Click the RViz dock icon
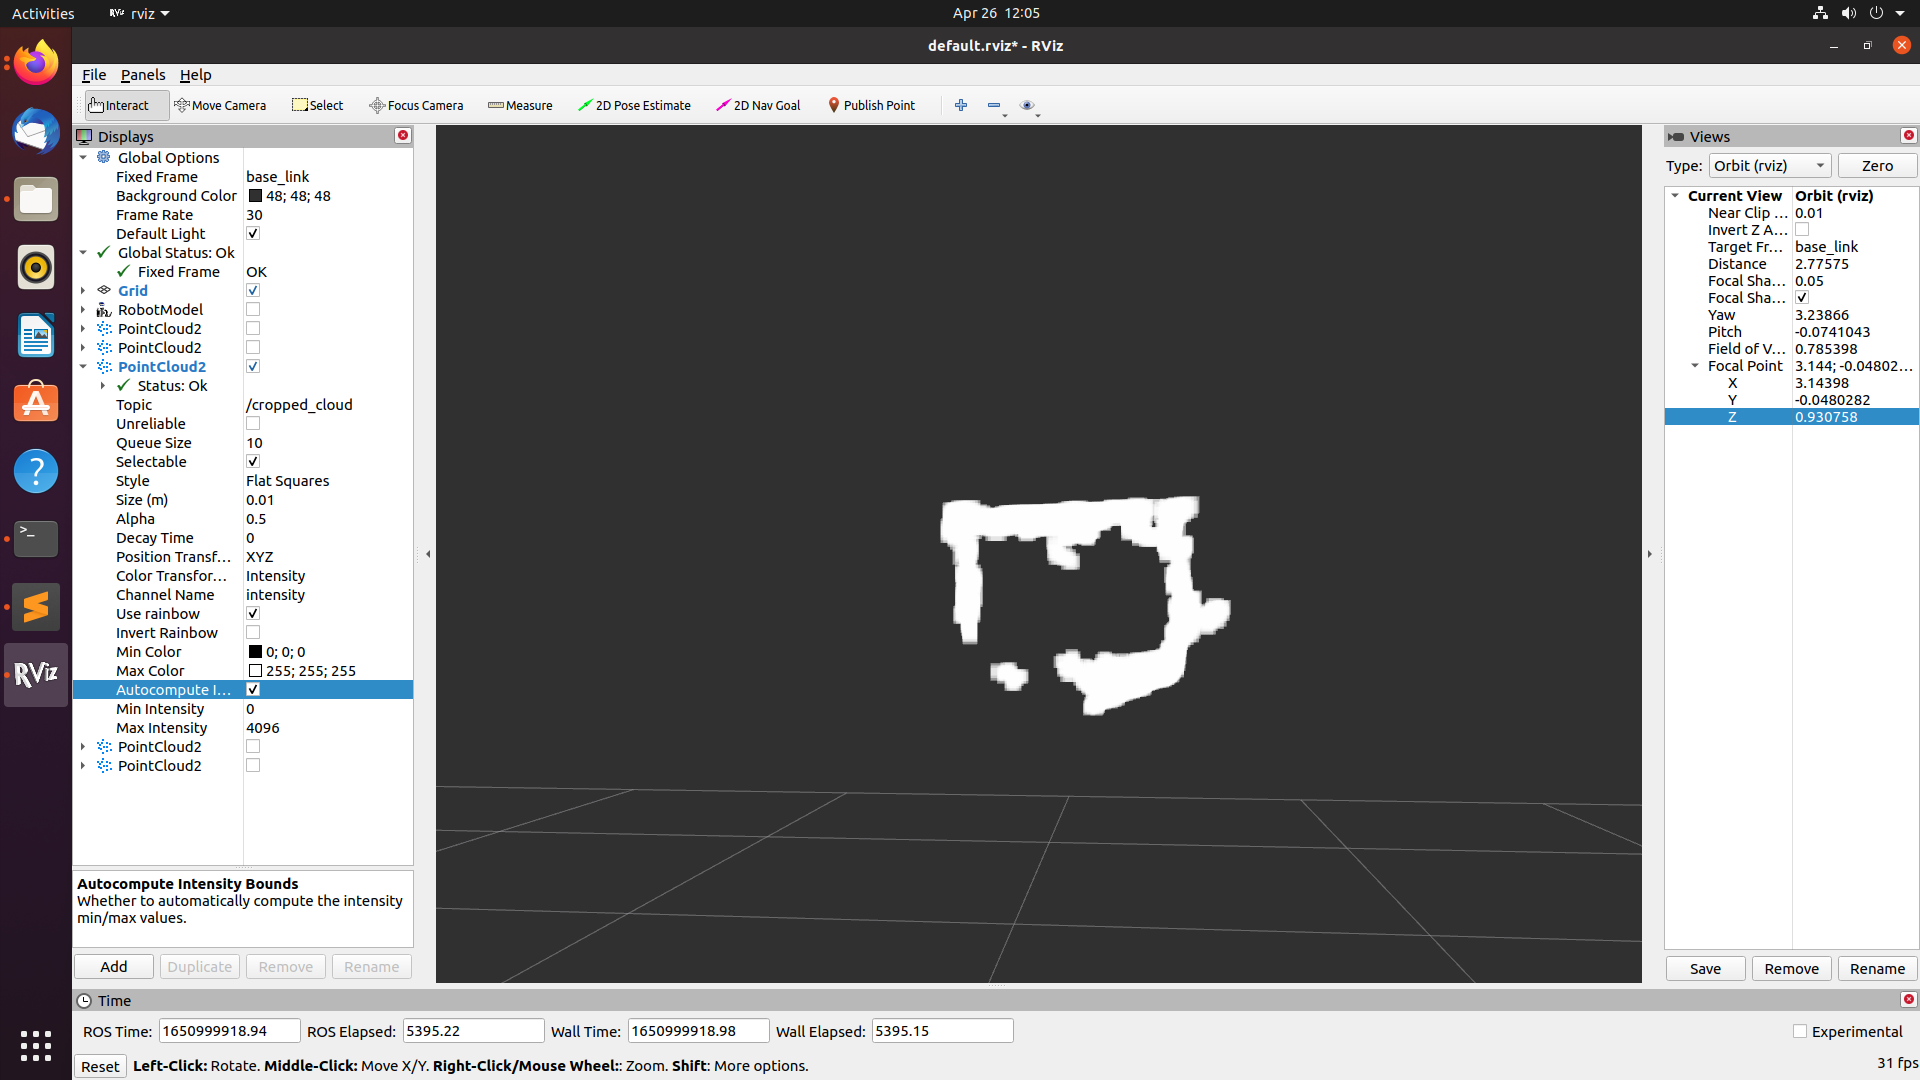This screenshot has width=1920, height=1080. click(36, 675)
